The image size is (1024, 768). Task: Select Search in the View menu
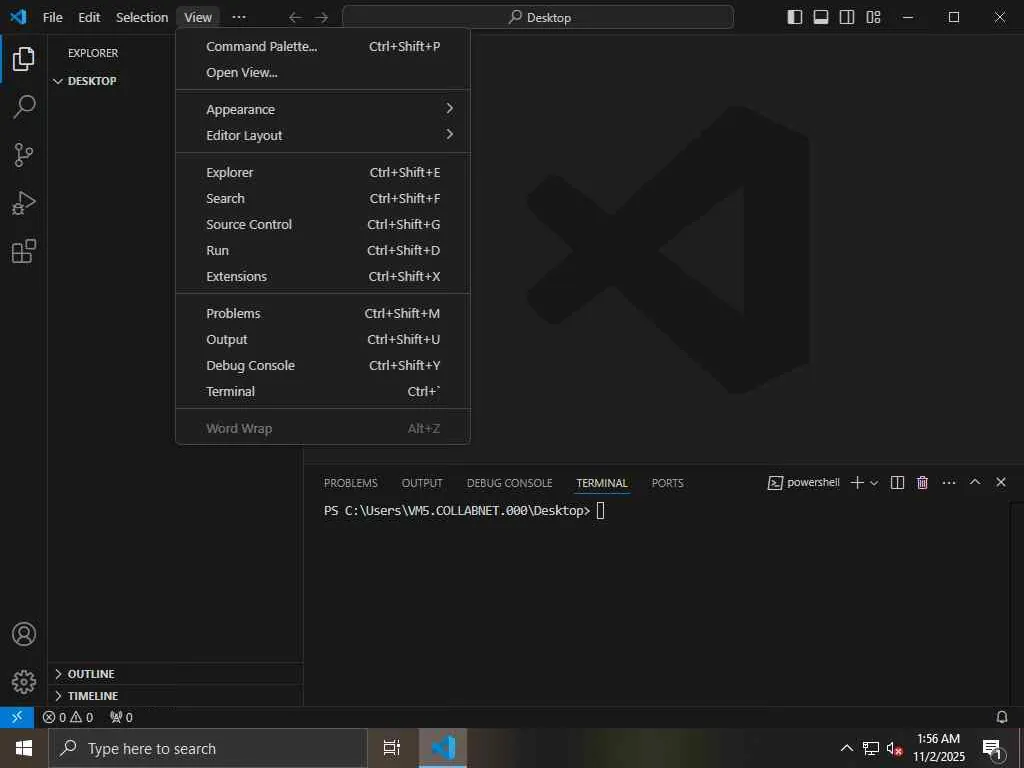point(323,199)
